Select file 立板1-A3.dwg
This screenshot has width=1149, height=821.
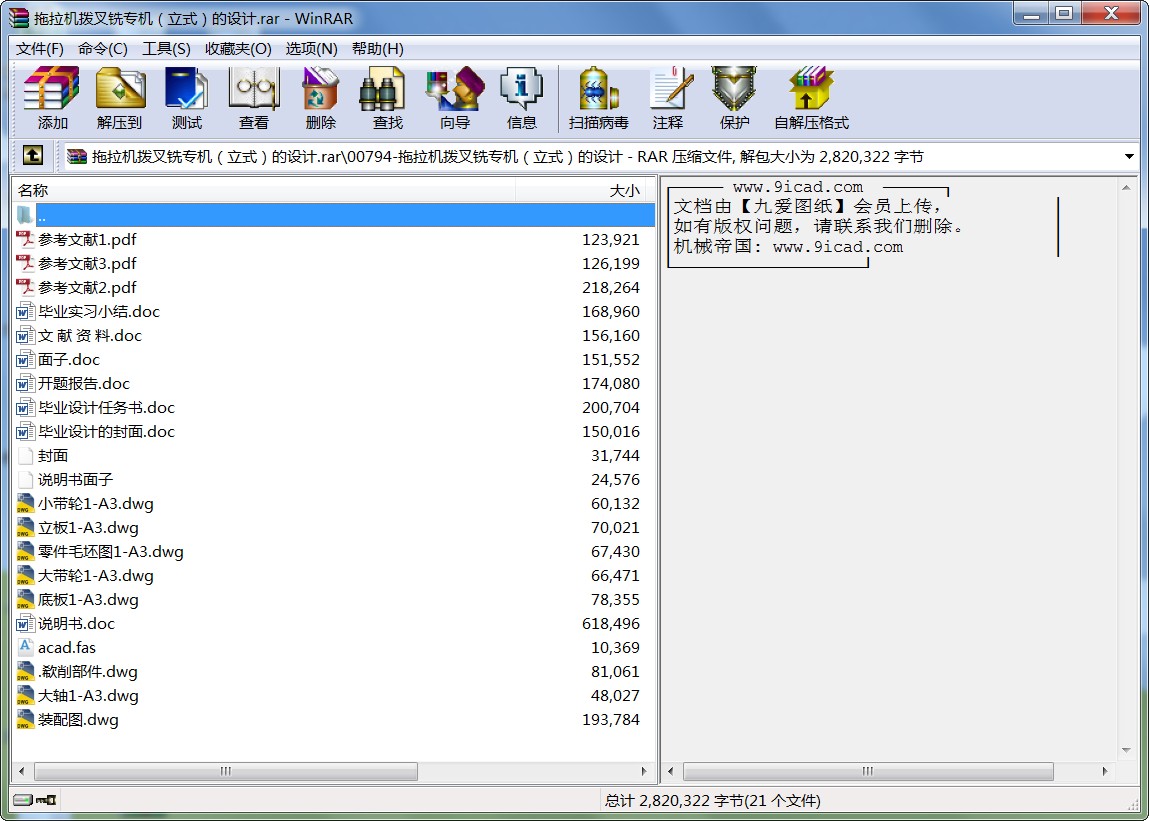[x=335, y=528]
